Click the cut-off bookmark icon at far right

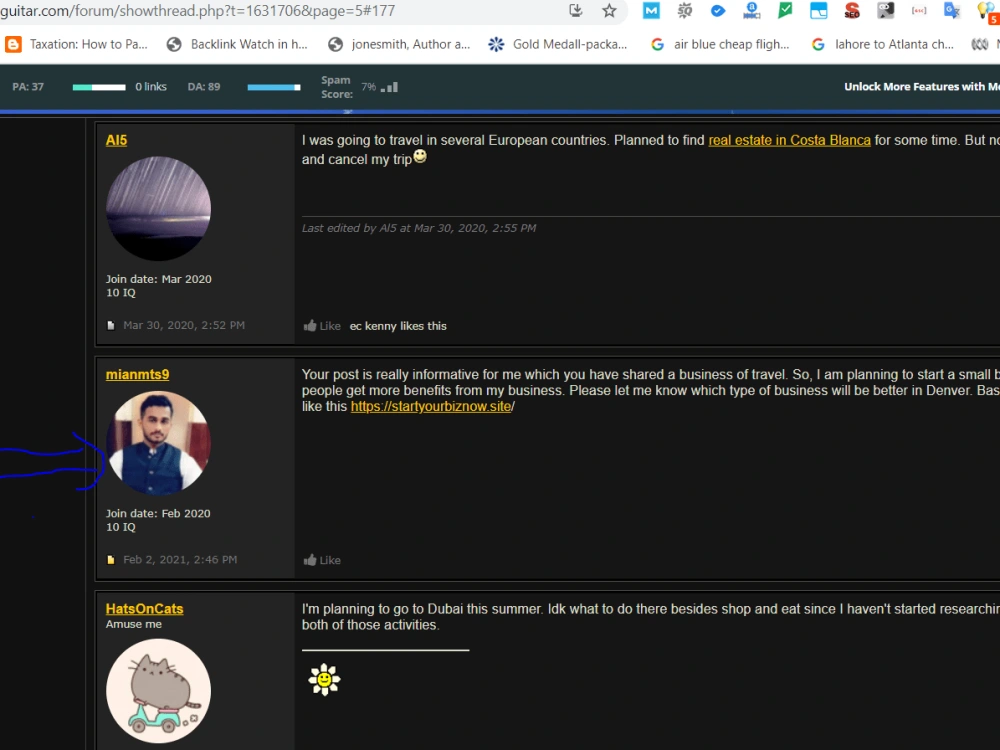[x=980, y=44]
